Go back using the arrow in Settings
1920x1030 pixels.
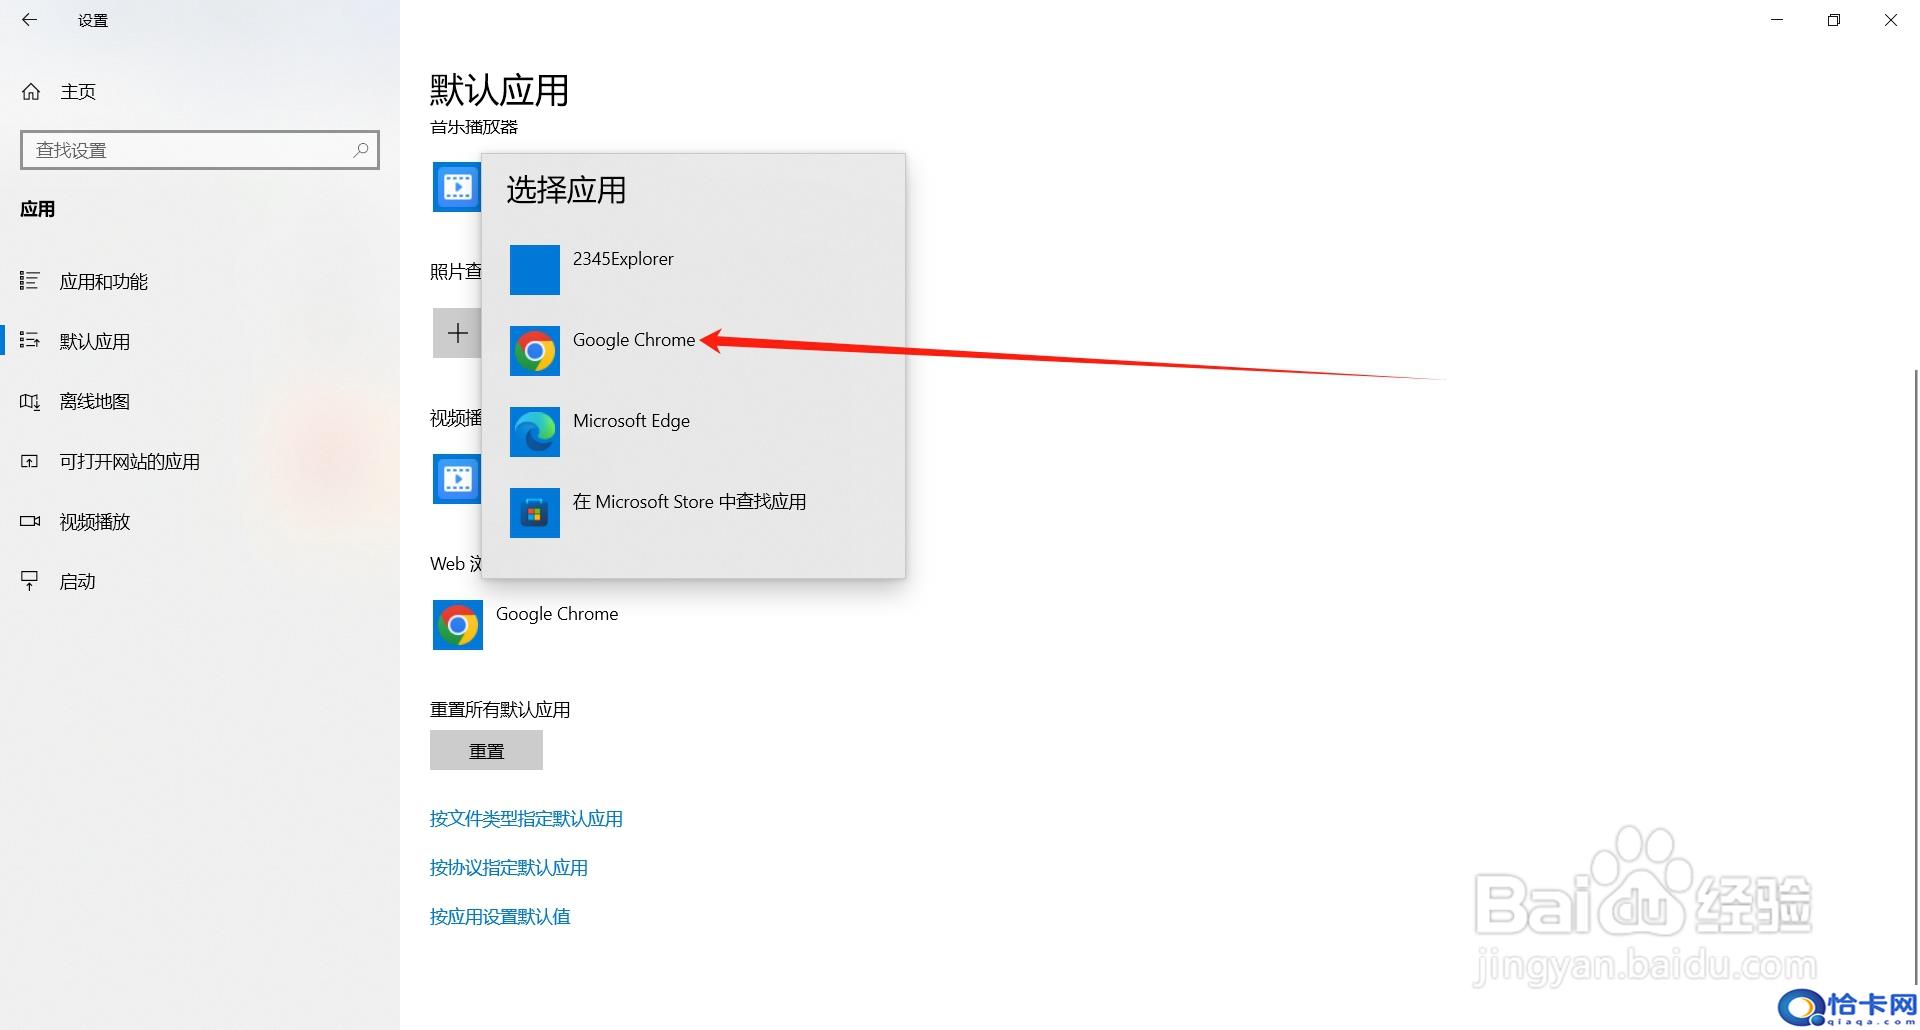[x=29, y=20]
